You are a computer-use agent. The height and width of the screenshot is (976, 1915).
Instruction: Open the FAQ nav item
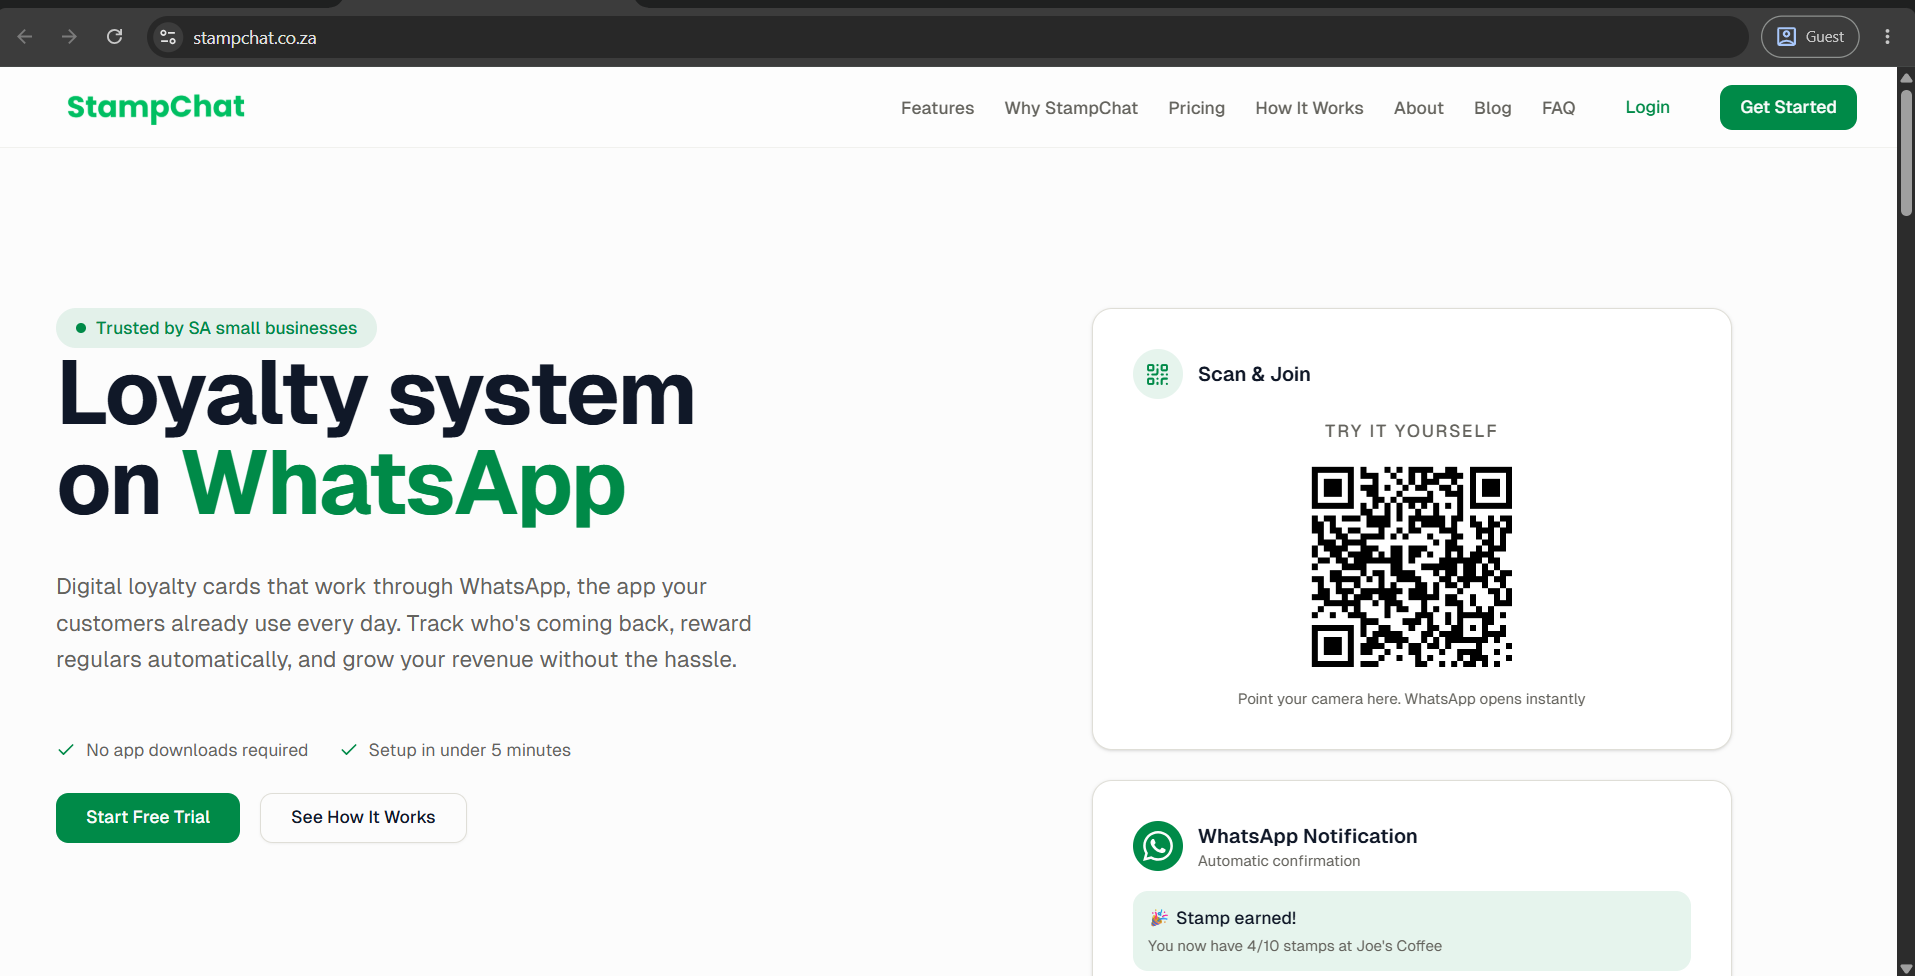[1558, 108]
